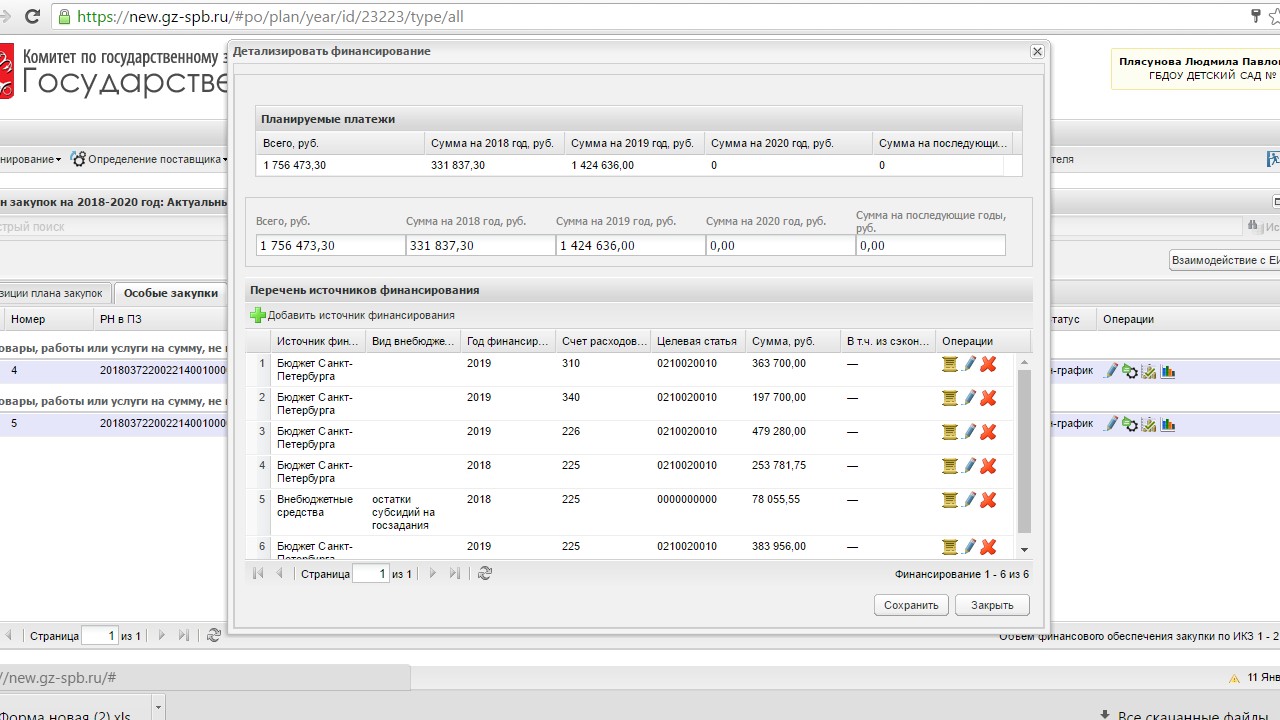Open the Определение поставщика dropdown menu
Screen dimensions: 1280x720
(148, 159)
